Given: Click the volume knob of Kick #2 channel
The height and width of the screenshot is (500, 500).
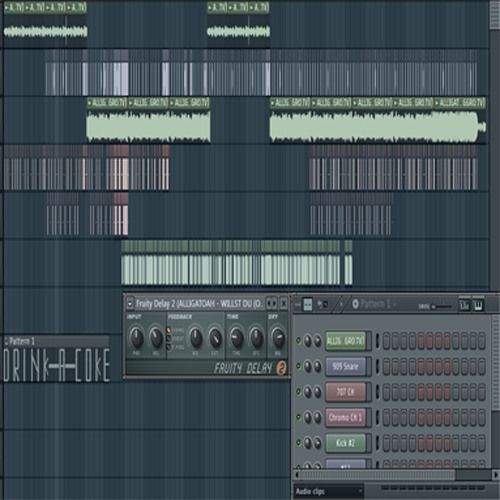Looking at the screenshot, I should pos(317,443).
